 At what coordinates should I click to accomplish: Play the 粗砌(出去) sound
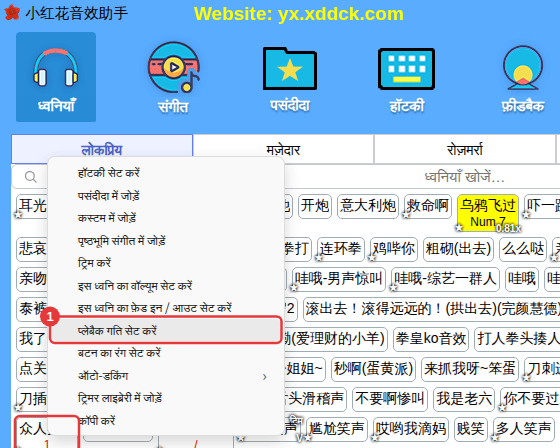coord(458,249)
